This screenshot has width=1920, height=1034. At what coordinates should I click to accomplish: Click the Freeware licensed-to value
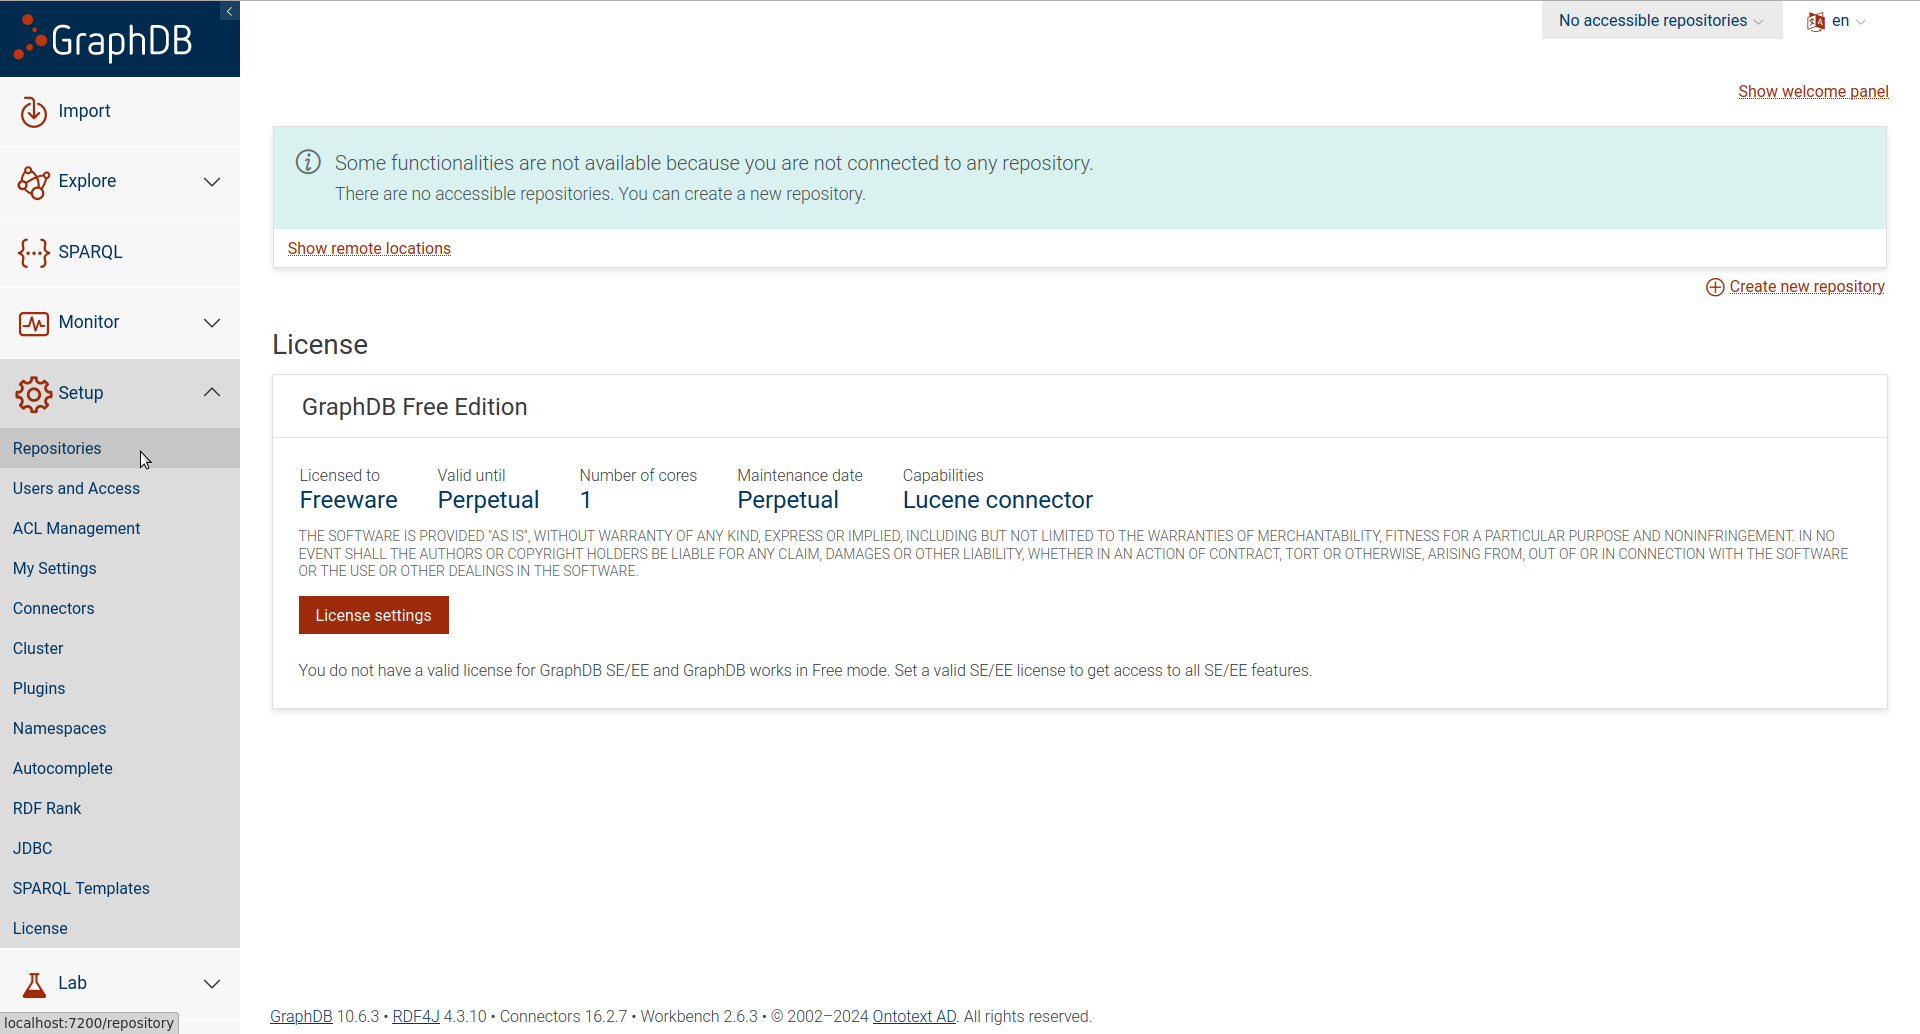[x=348, y=500]
